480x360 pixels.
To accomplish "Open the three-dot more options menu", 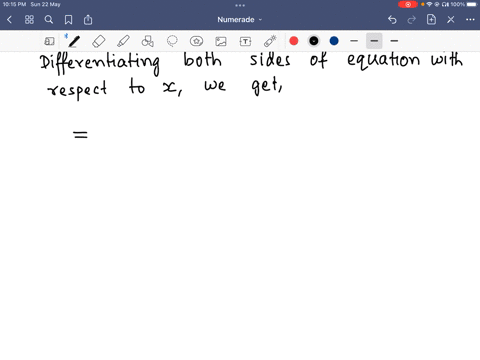I will pyautogui.click(x=470, y=20).
